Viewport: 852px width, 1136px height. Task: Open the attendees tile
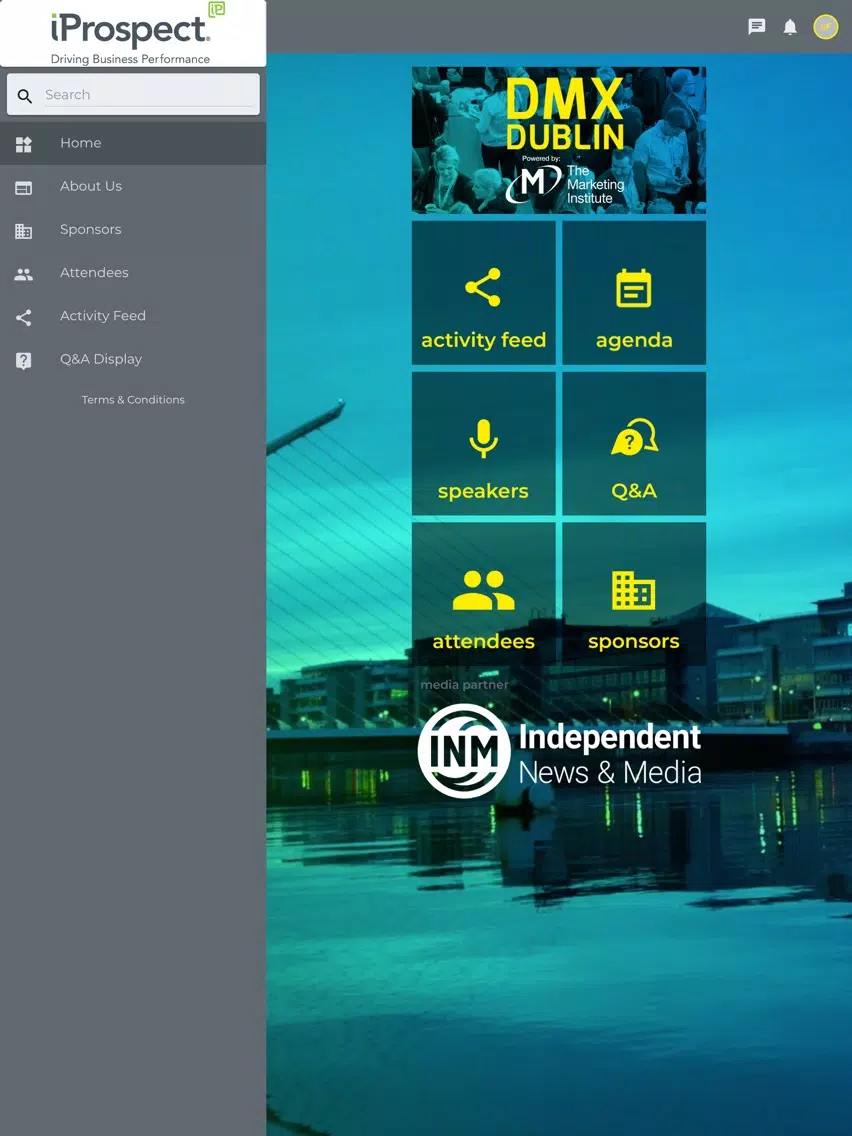pyautogui.click(x=483, y=594)
